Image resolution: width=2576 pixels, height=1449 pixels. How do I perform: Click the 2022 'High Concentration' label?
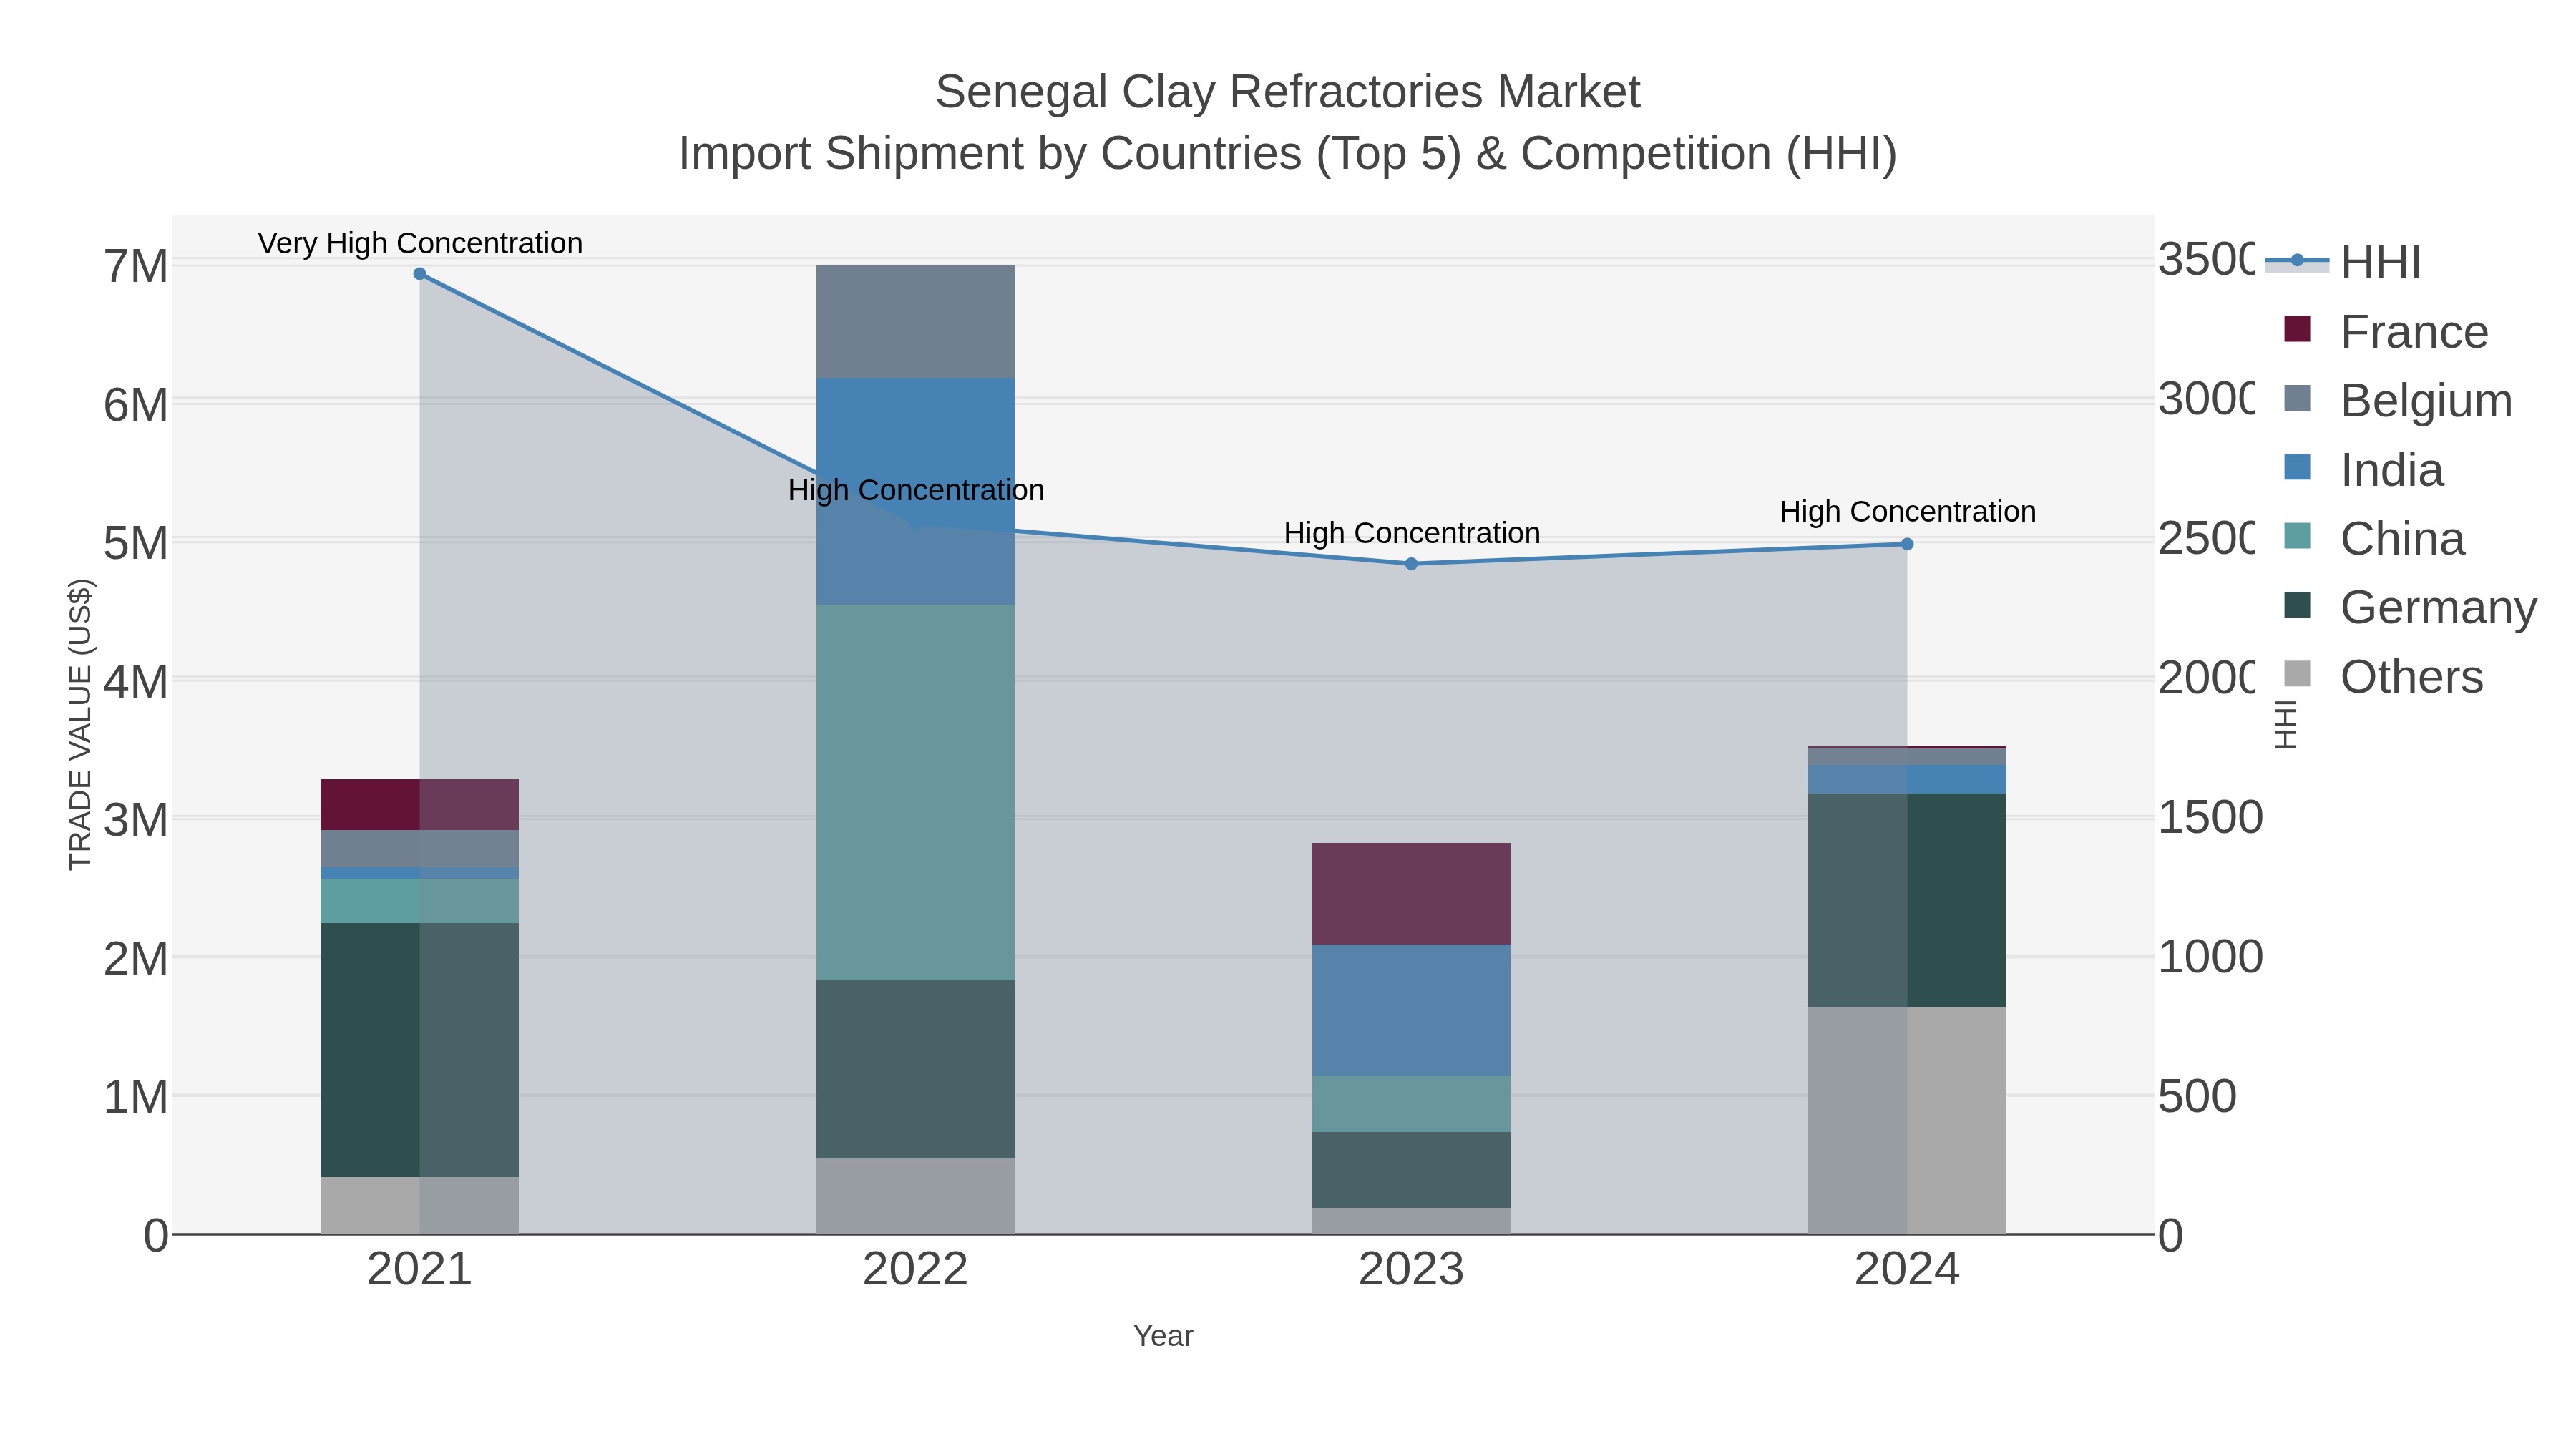point(916,490)
